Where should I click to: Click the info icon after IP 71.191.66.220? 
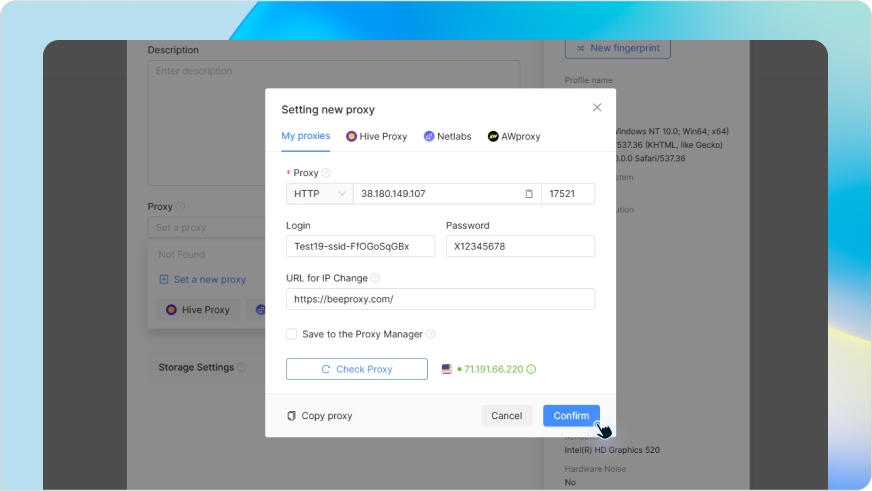click(531, 369)
